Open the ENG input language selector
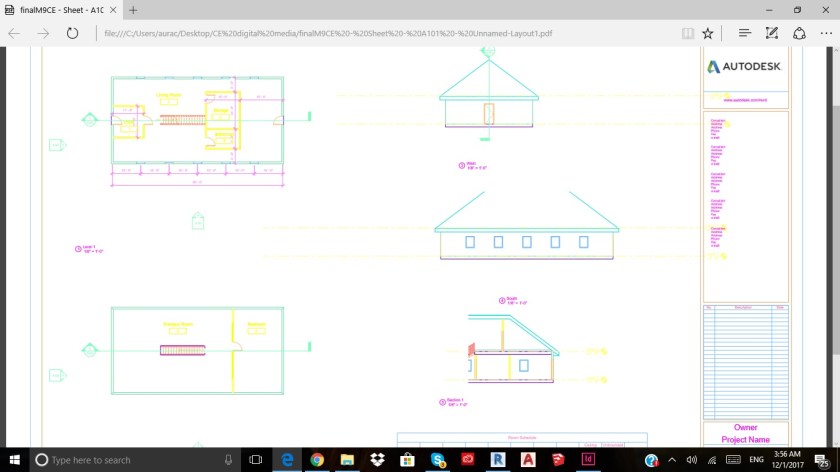 point(754,460)
